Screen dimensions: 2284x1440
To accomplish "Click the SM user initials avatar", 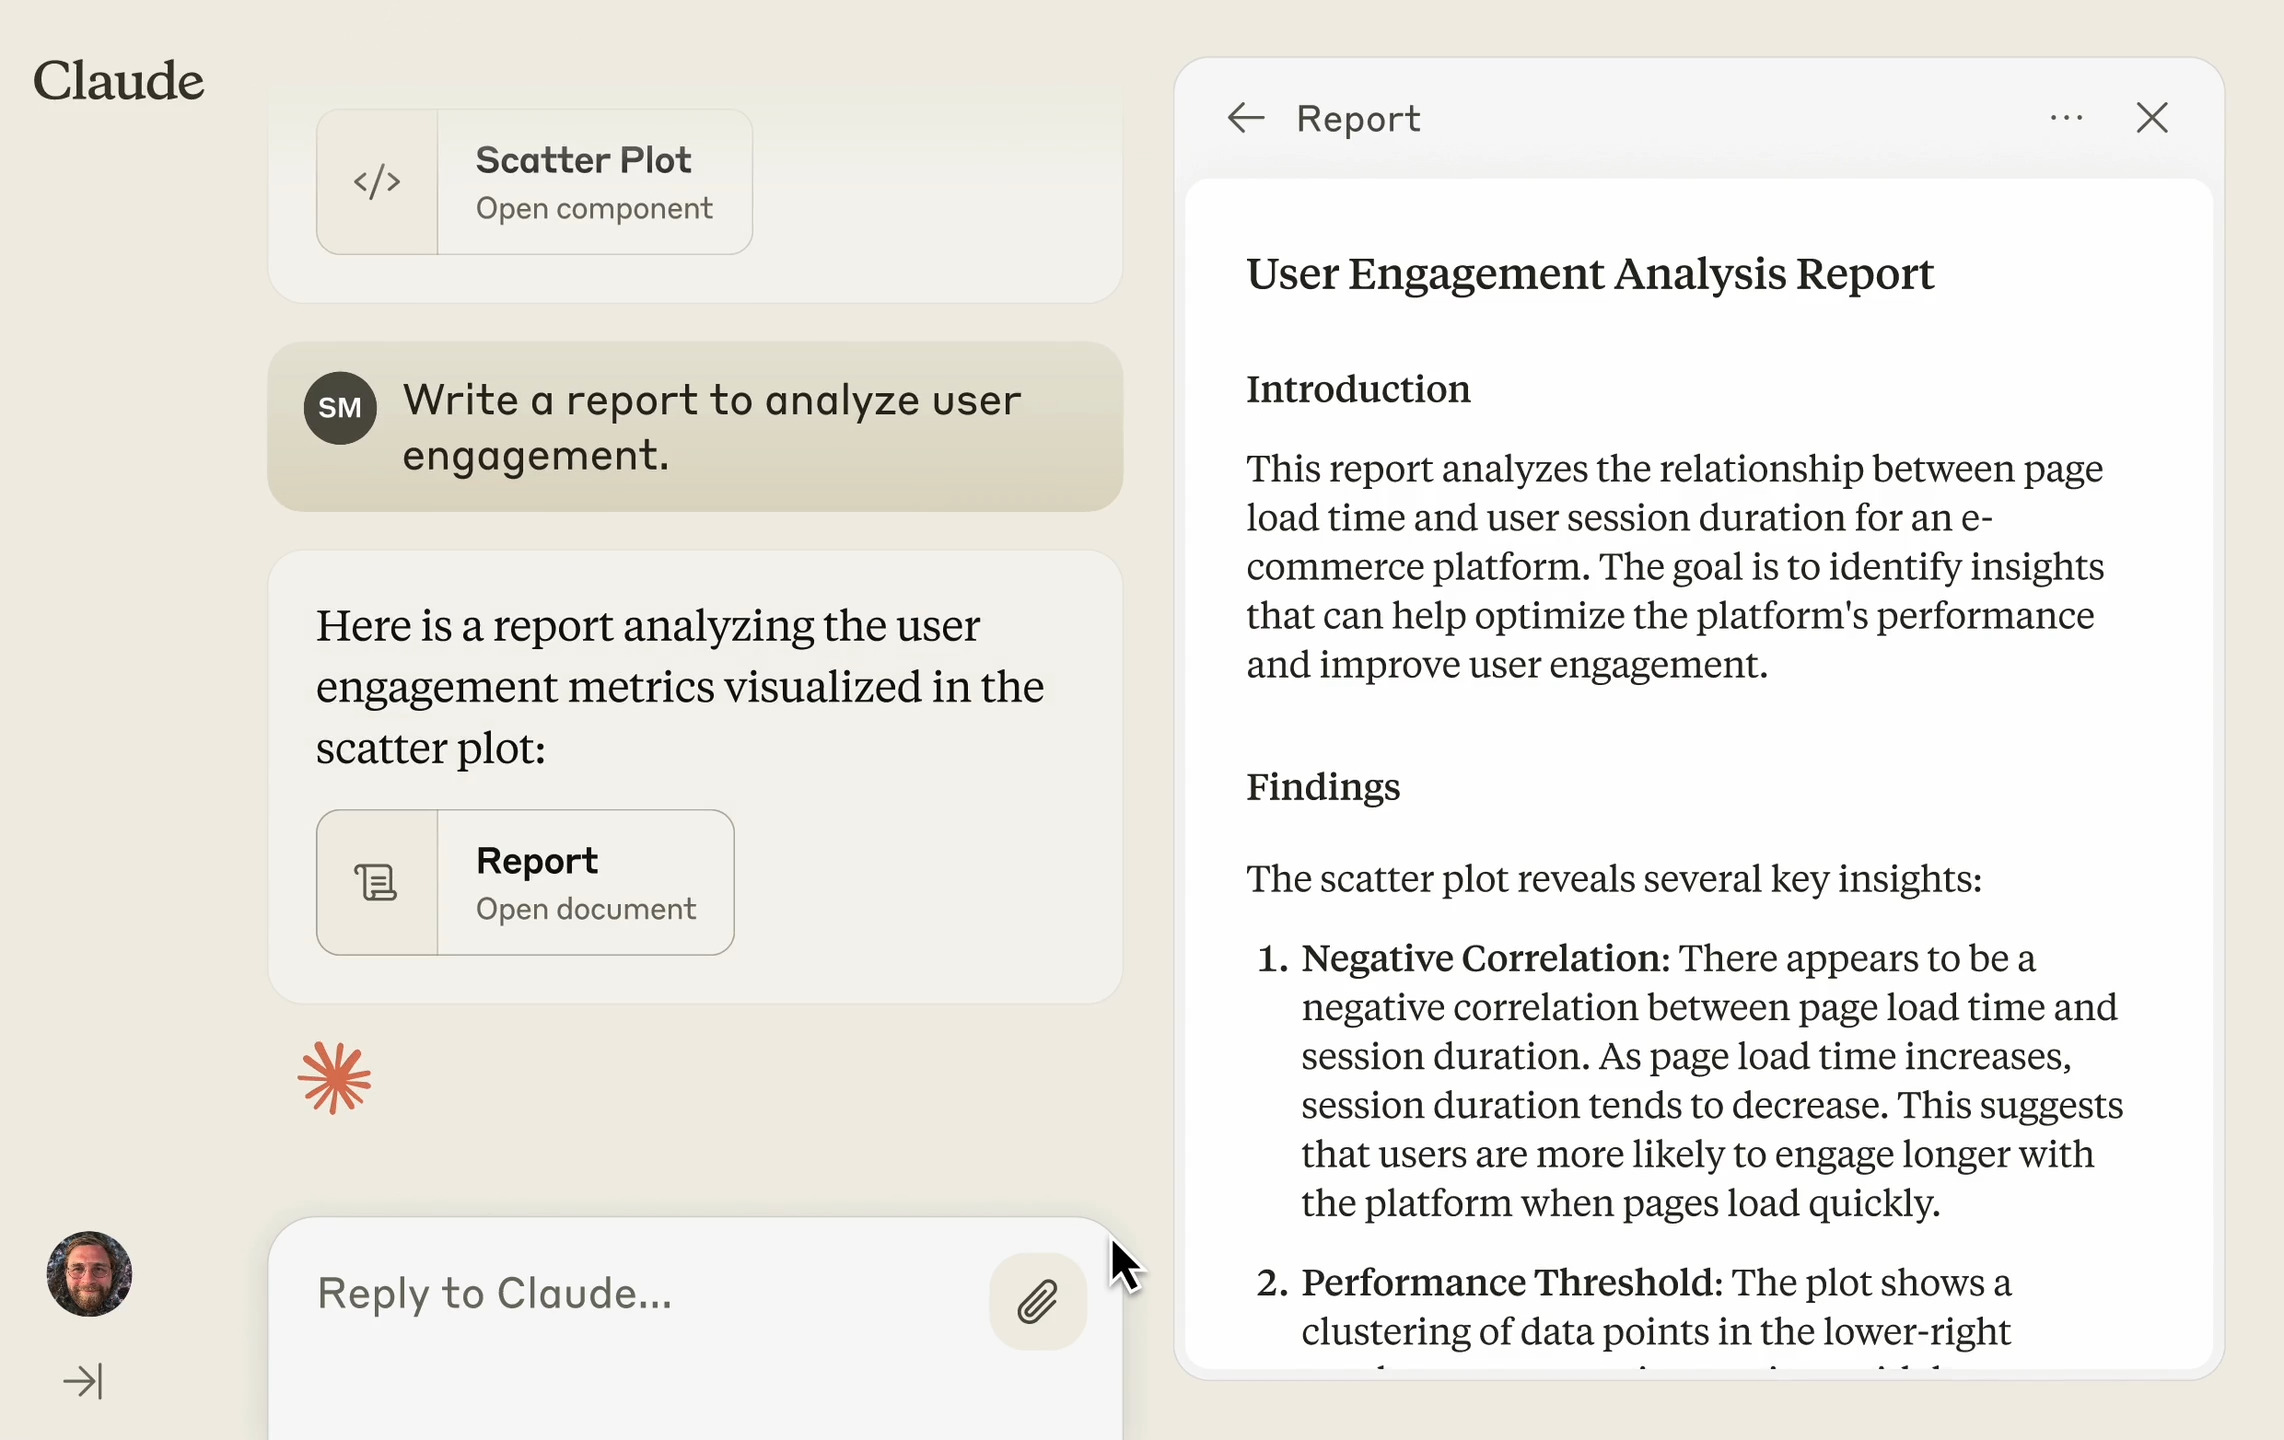I will (x=340, y=408).
